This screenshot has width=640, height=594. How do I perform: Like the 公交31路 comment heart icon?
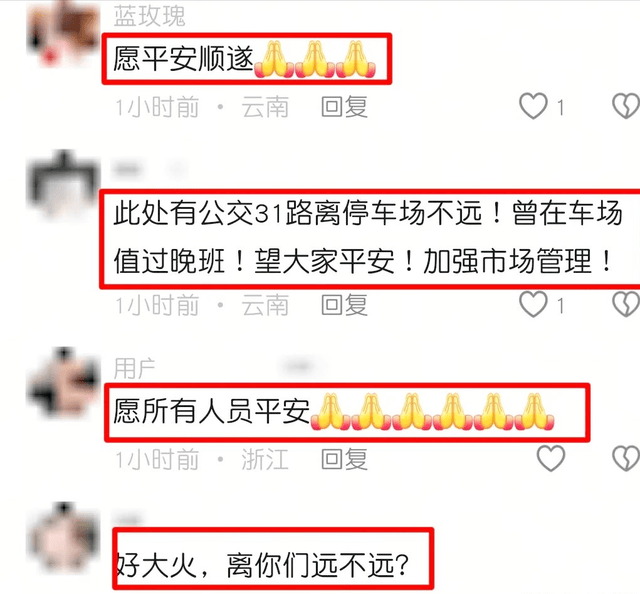(533, 304)
